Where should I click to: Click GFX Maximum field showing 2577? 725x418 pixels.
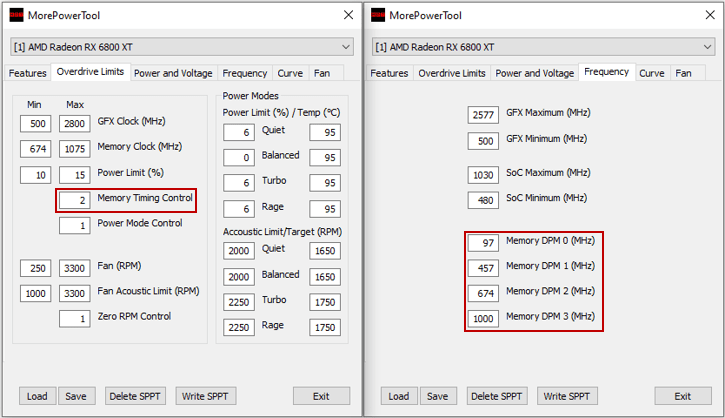point(483,115)
